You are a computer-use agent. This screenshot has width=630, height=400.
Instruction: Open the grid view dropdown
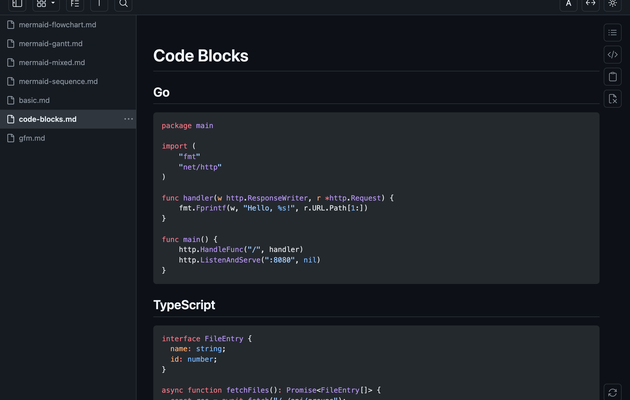pyautogui.click(x=46, y=4)
